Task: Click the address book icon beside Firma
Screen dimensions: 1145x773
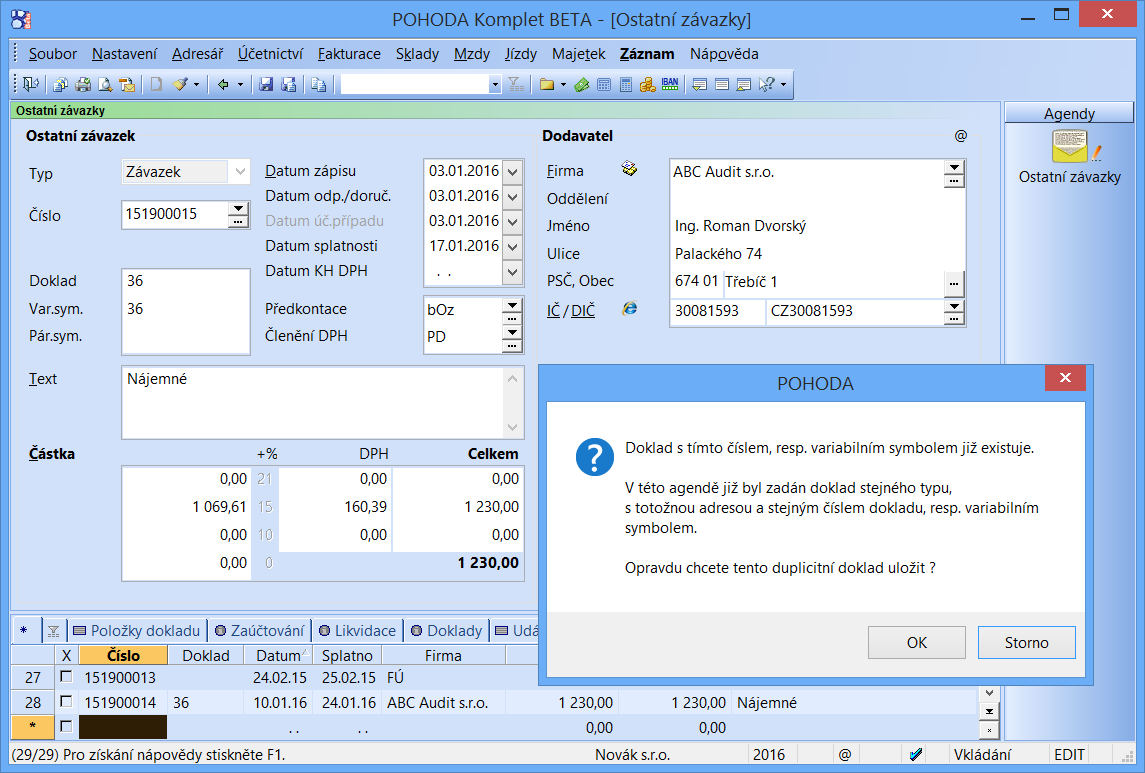Action: tap(629, 169)
